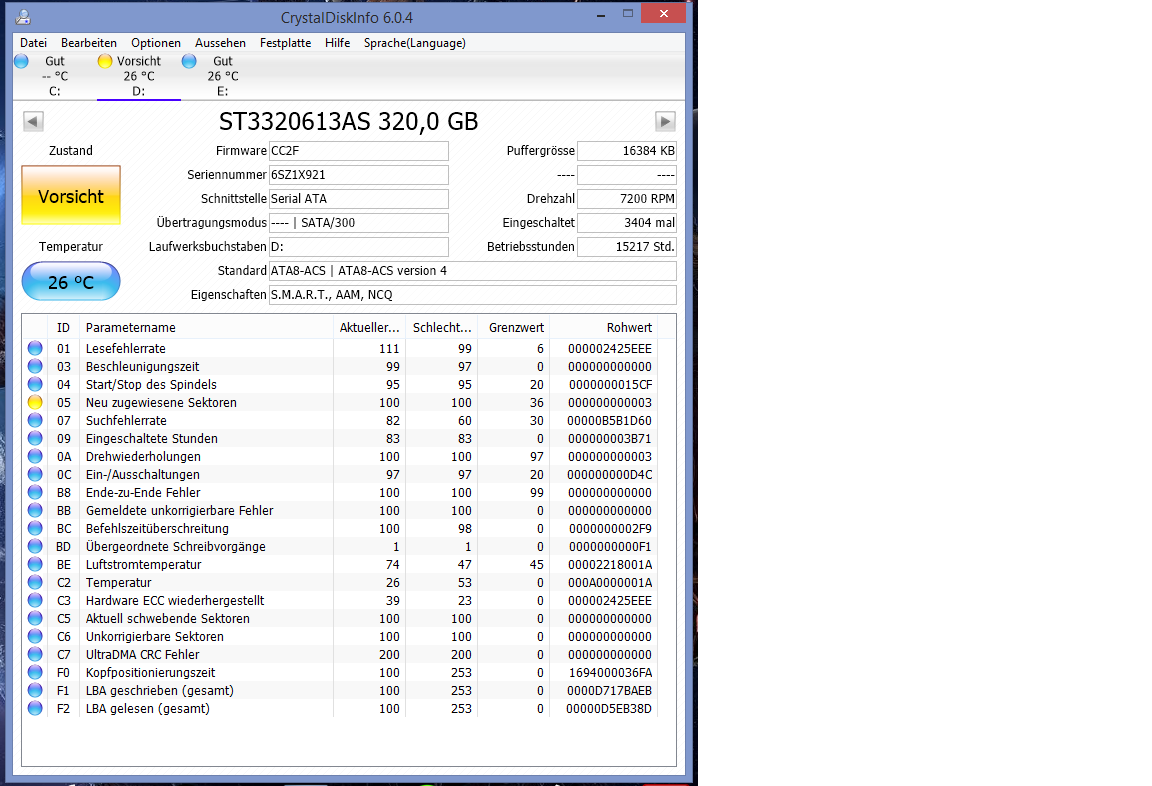
Task: Click the Eingeschaltet field 3404 mal
Action: click(627, 223)
